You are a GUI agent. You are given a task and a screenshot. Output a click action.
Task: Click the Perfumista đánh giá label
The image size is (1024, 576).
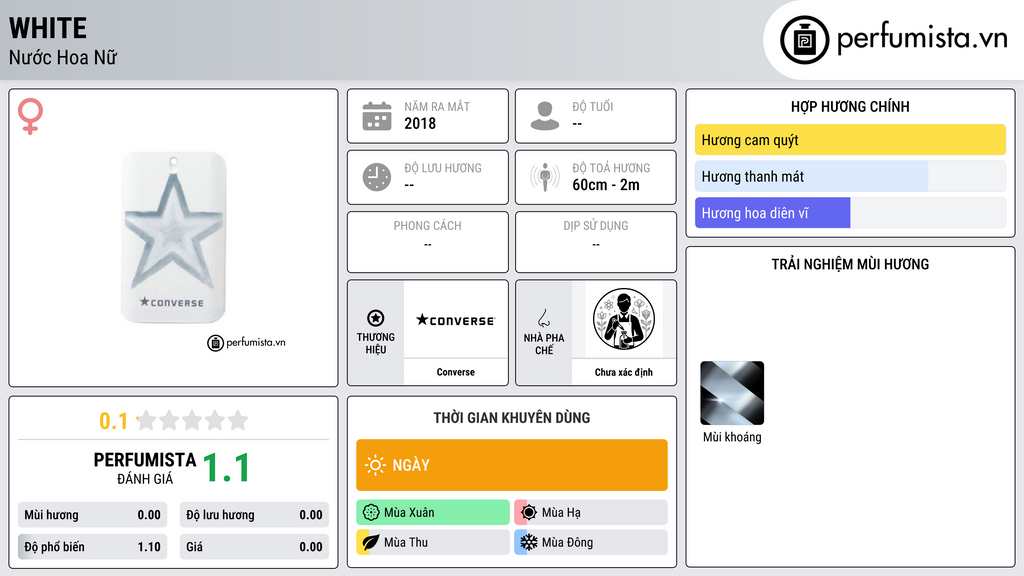(x=145, y=468)
